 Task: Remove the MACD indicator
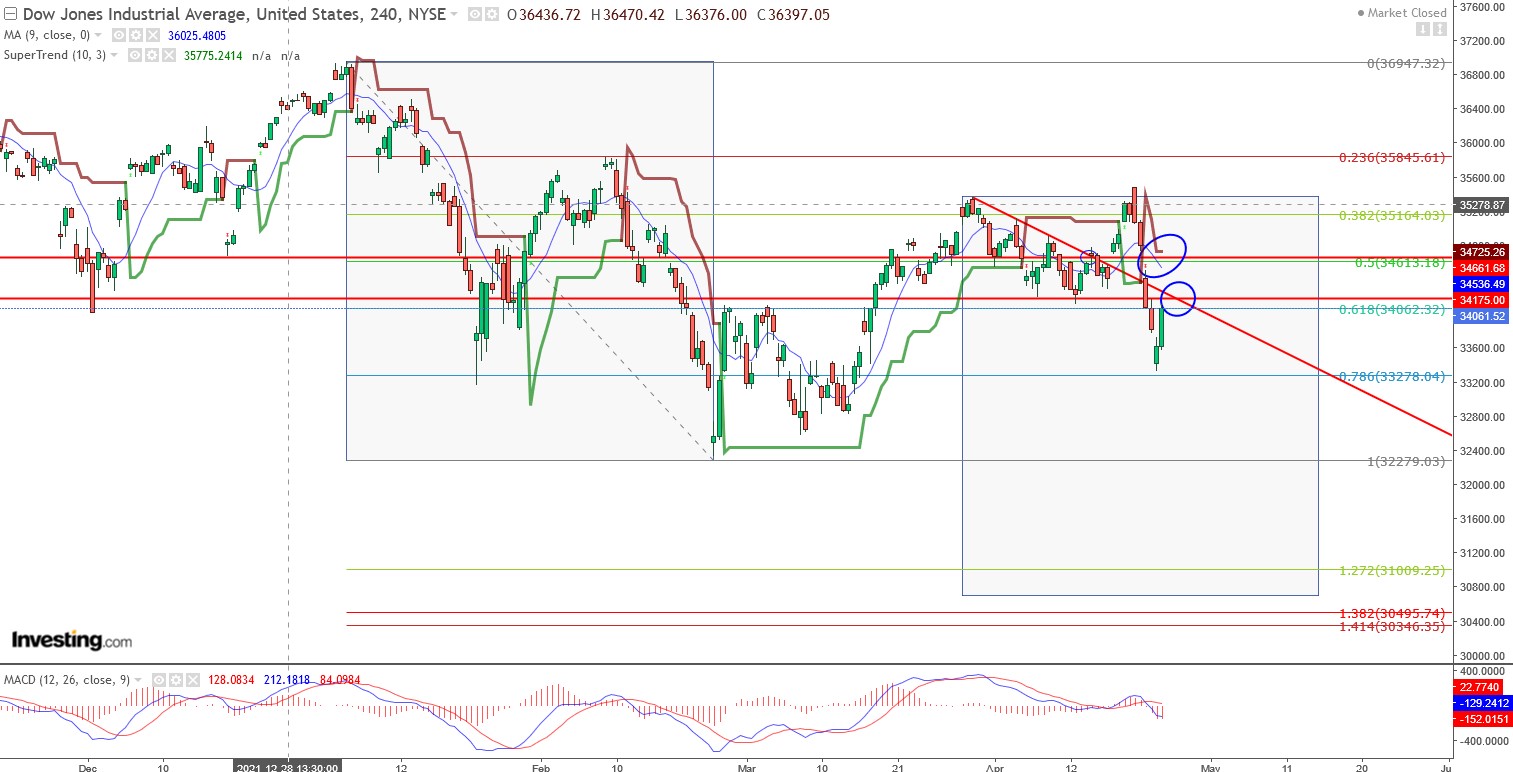(x=193, y=679)
